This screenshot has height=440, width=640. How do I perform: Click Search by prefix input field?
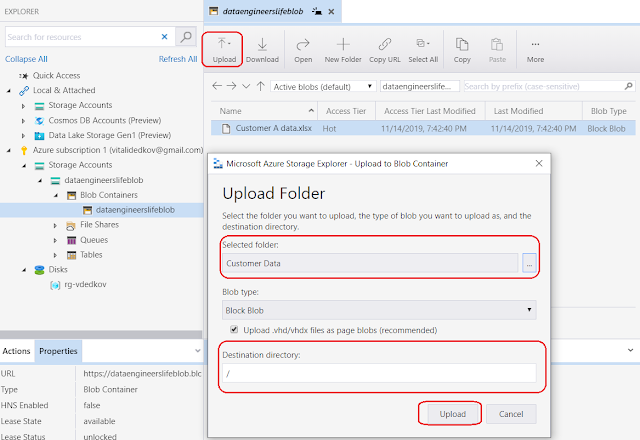543,86
